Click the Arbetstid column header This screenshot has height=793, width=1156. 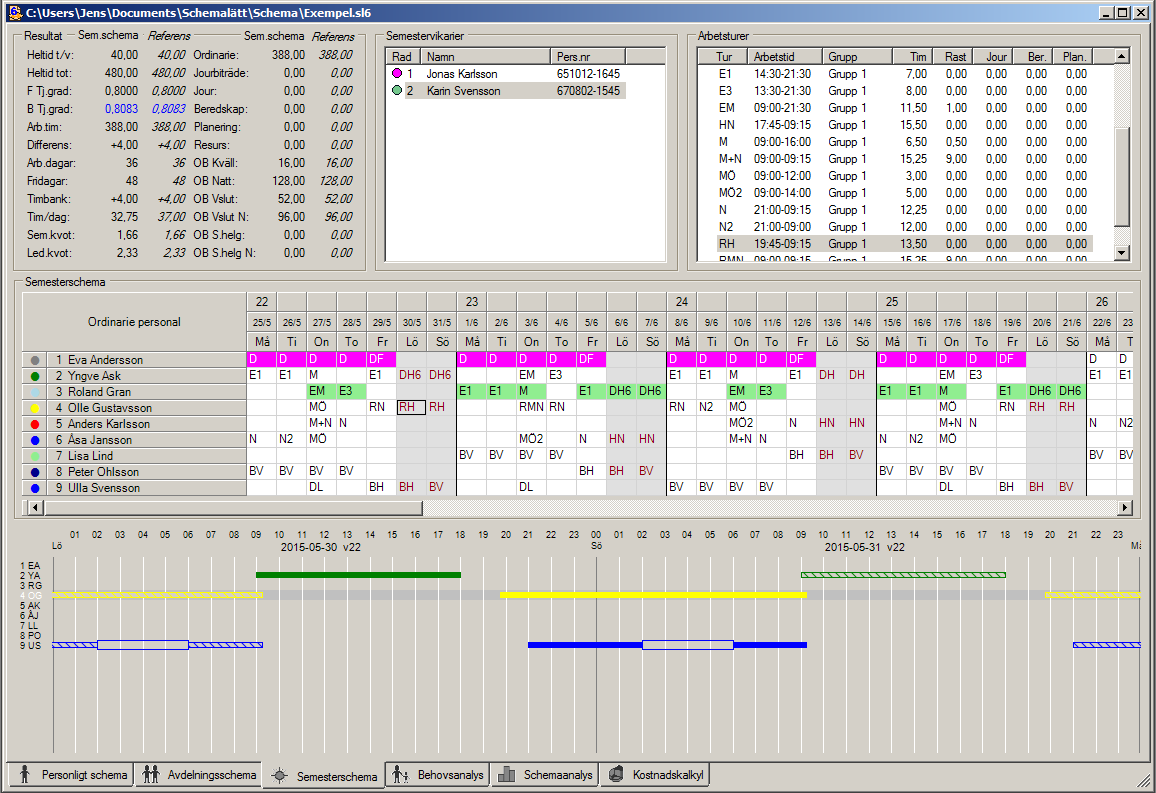tap(785, 57)
